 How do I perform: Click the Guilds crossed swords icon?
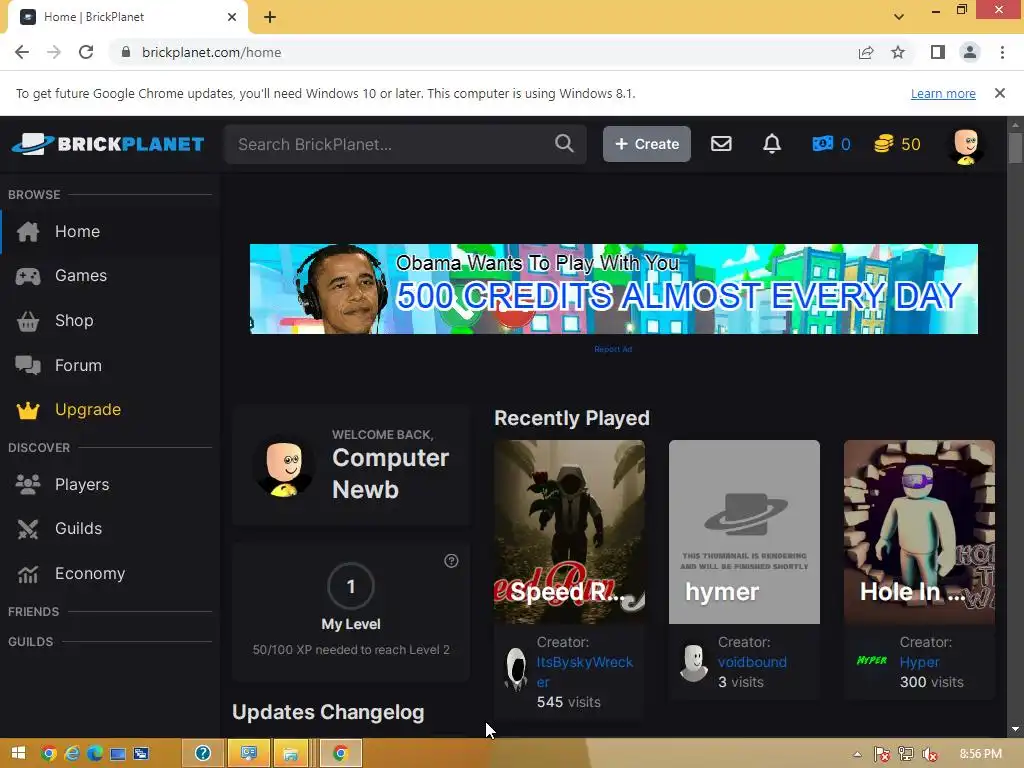(28, 529)
